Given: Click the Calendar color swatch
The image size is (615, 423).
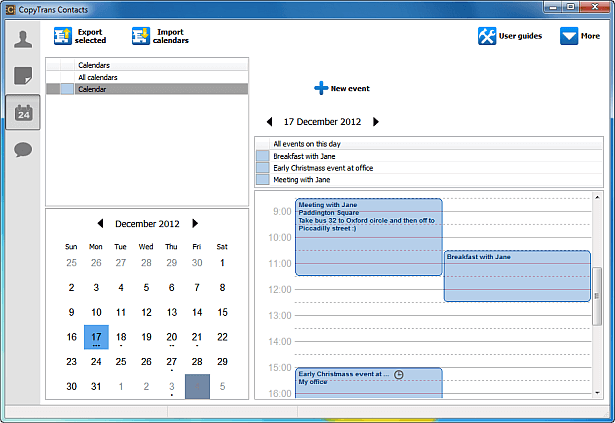Looking at the screenshot, I should (x=67, y=89).
